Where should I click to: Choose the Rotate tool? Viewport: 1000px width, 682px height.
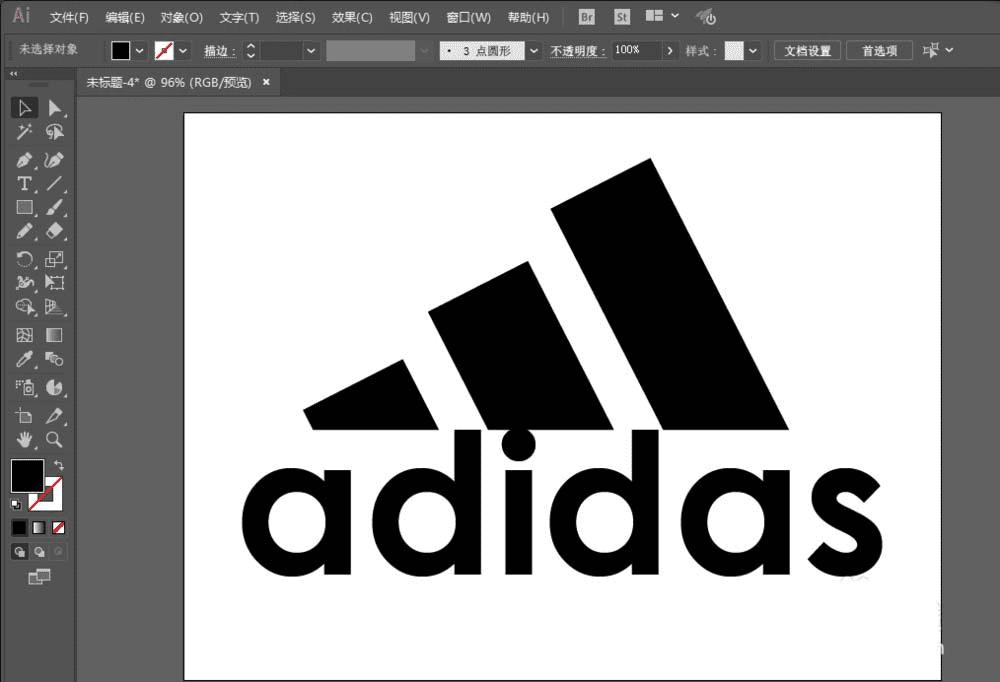(24, 259)
